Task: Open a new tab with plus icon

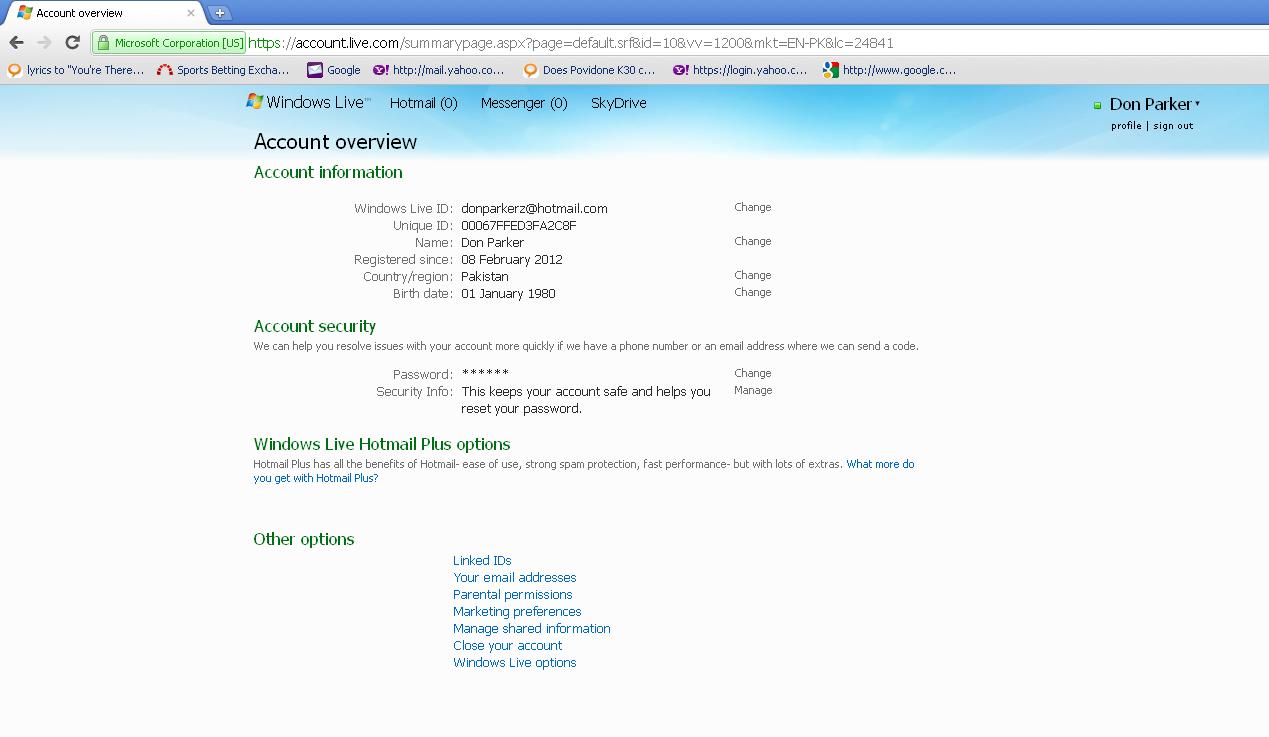Action: 219,13
